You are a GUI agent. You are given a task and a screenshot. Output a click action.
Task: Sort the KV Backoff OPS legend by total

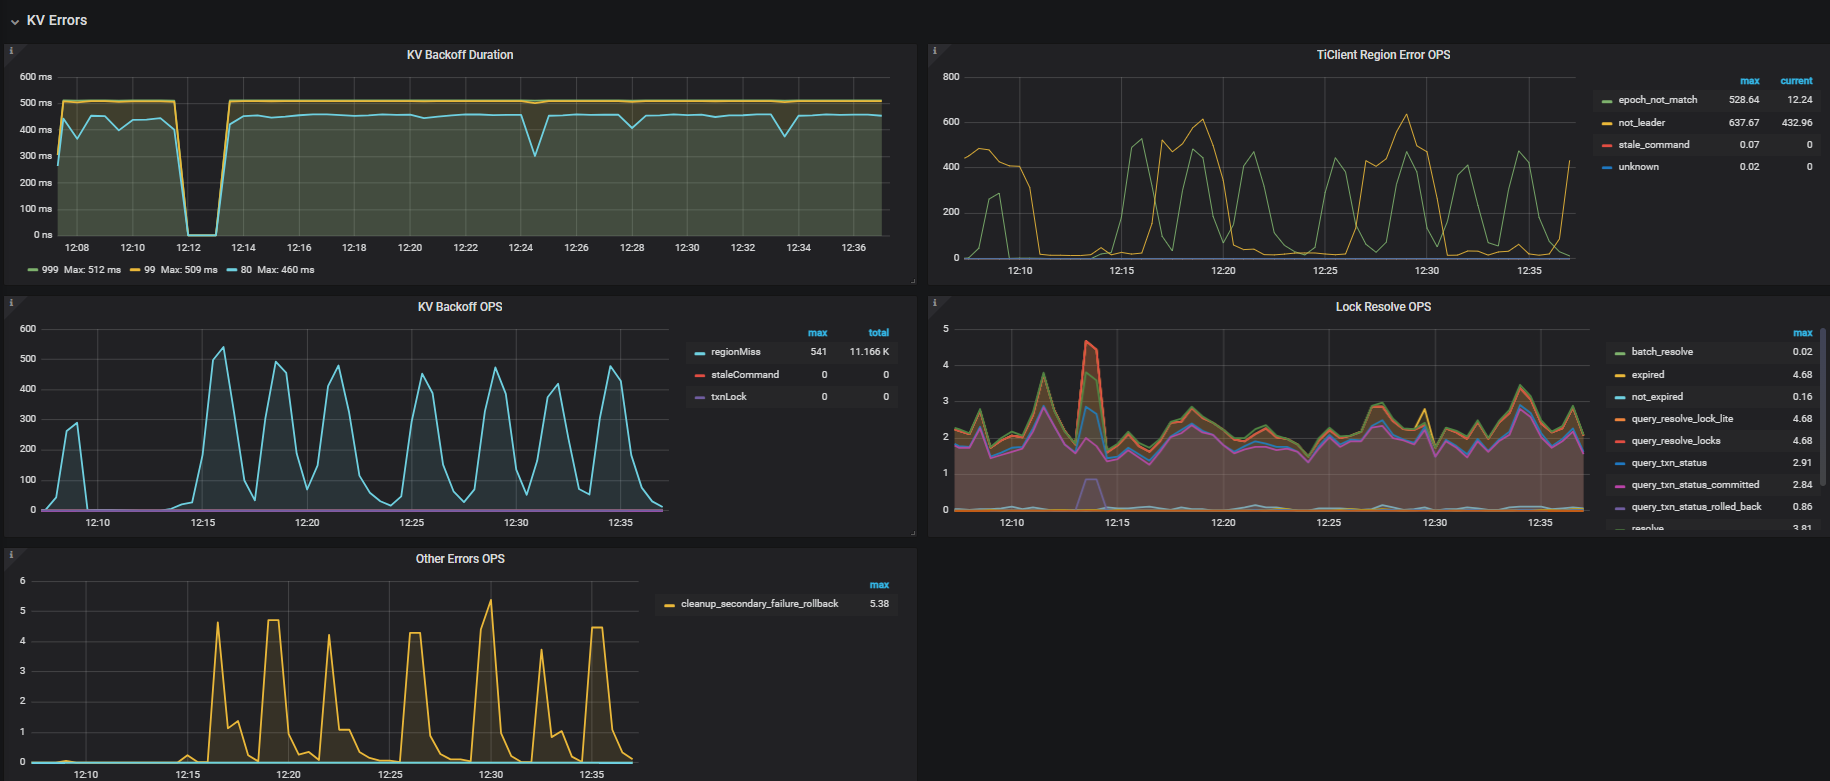[878, 333]
